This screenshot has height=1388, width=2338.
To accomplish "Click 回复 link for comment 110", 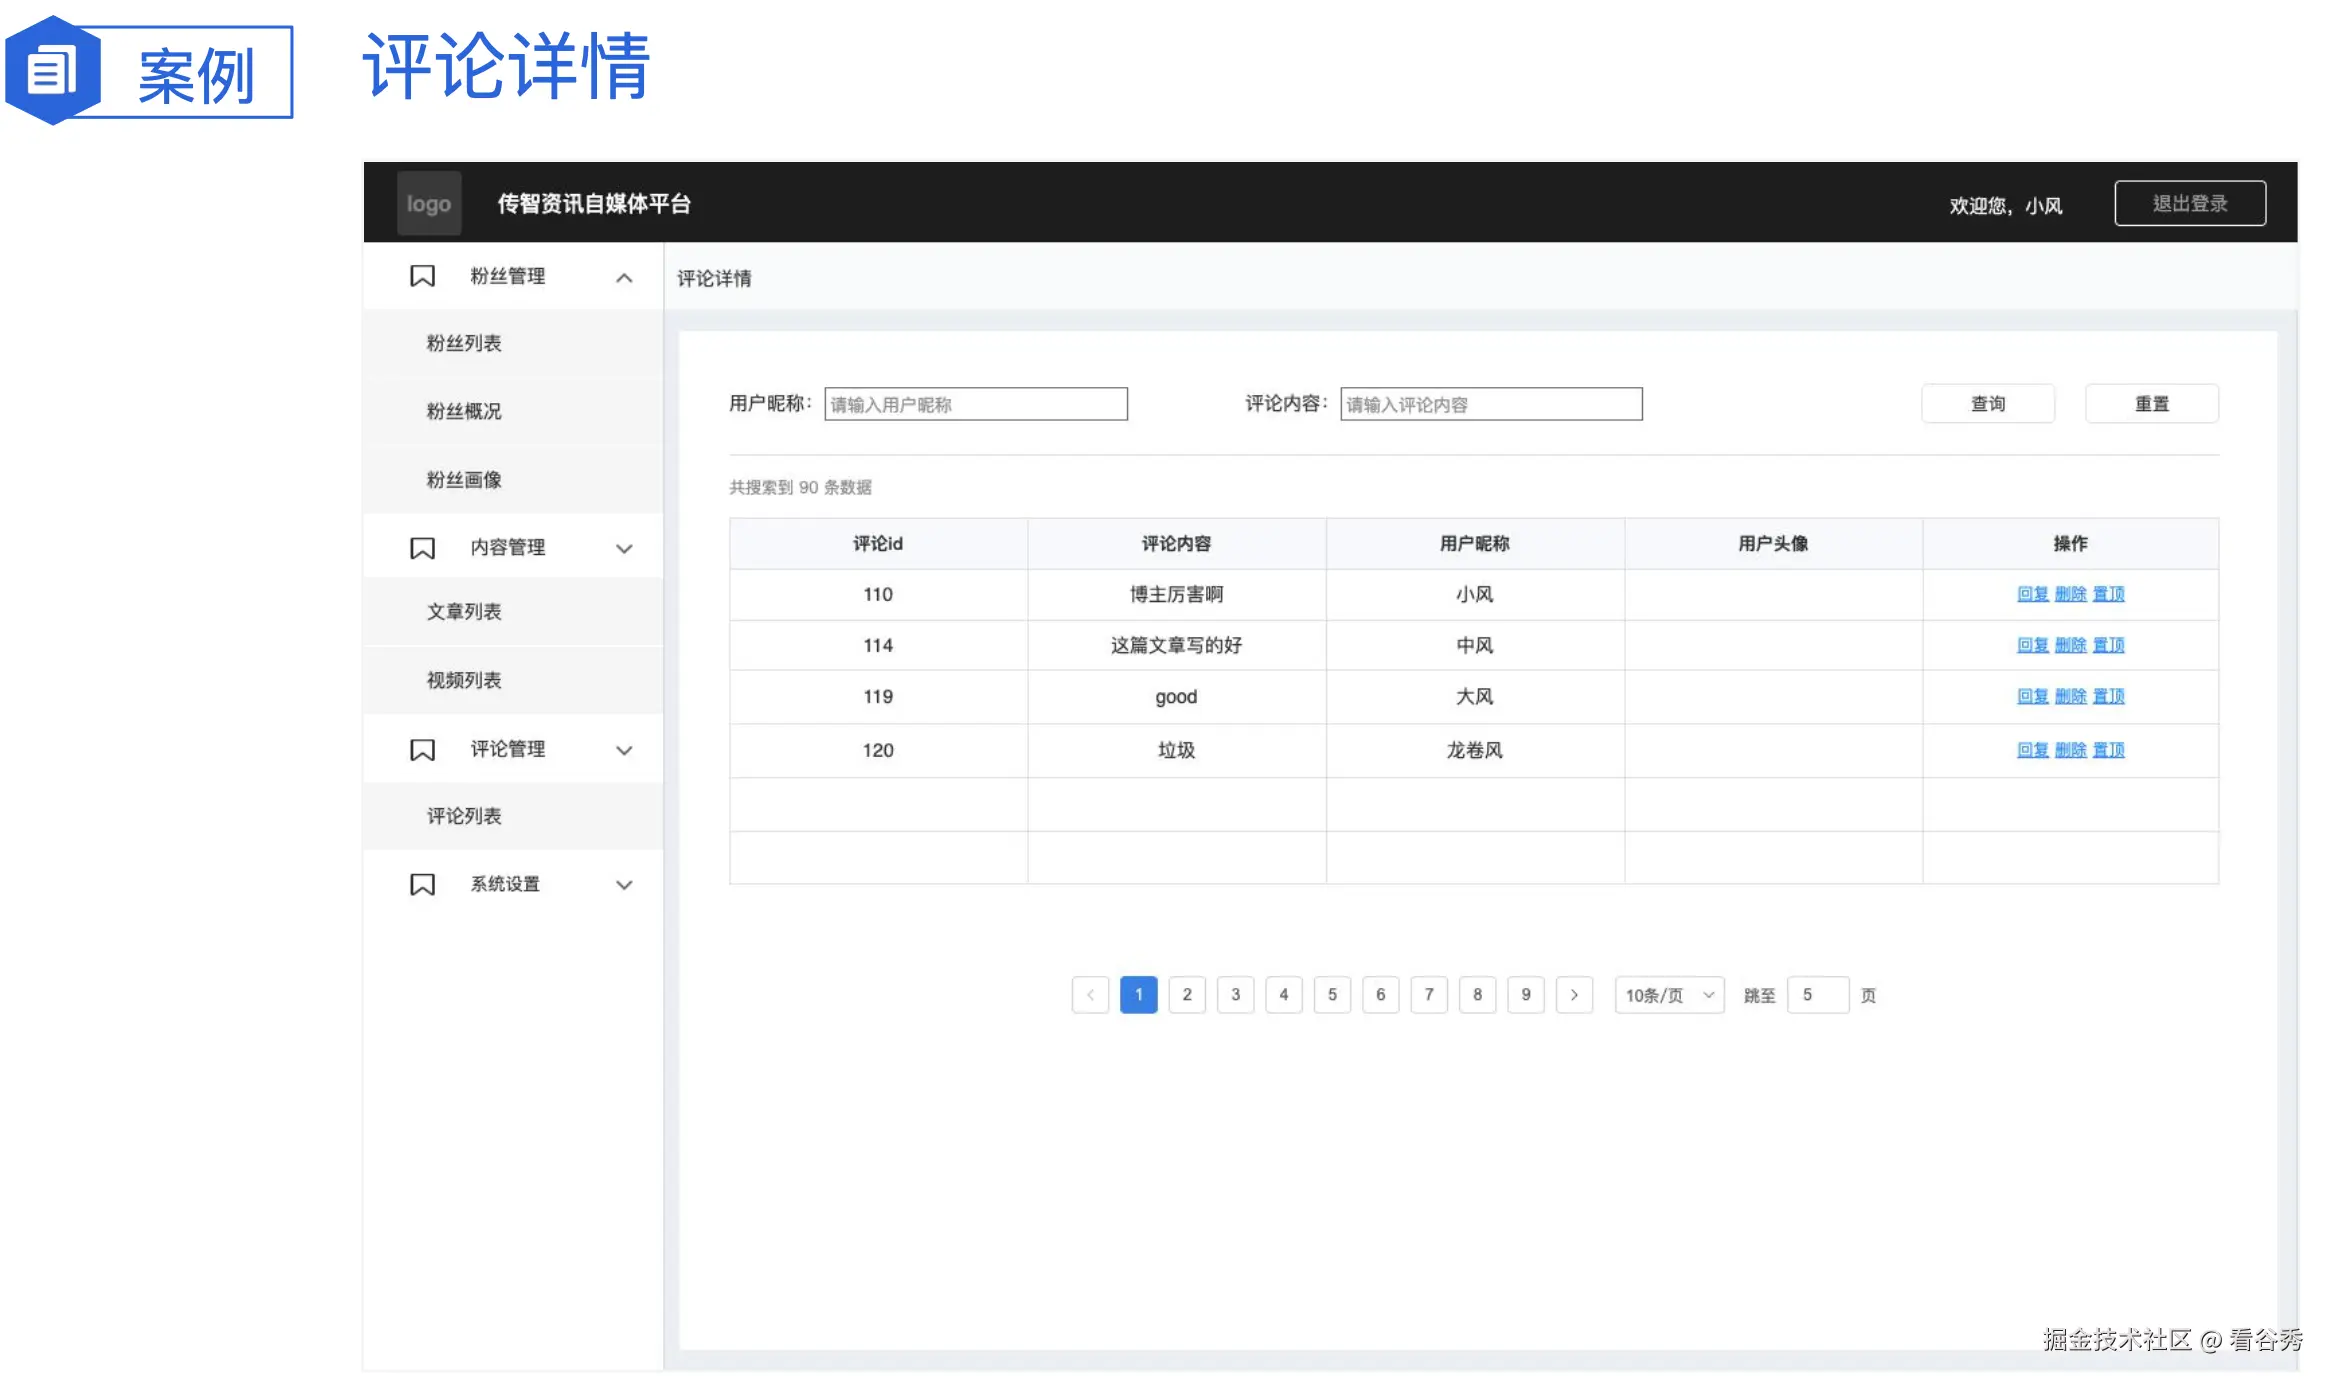I will coord(2034,593).
